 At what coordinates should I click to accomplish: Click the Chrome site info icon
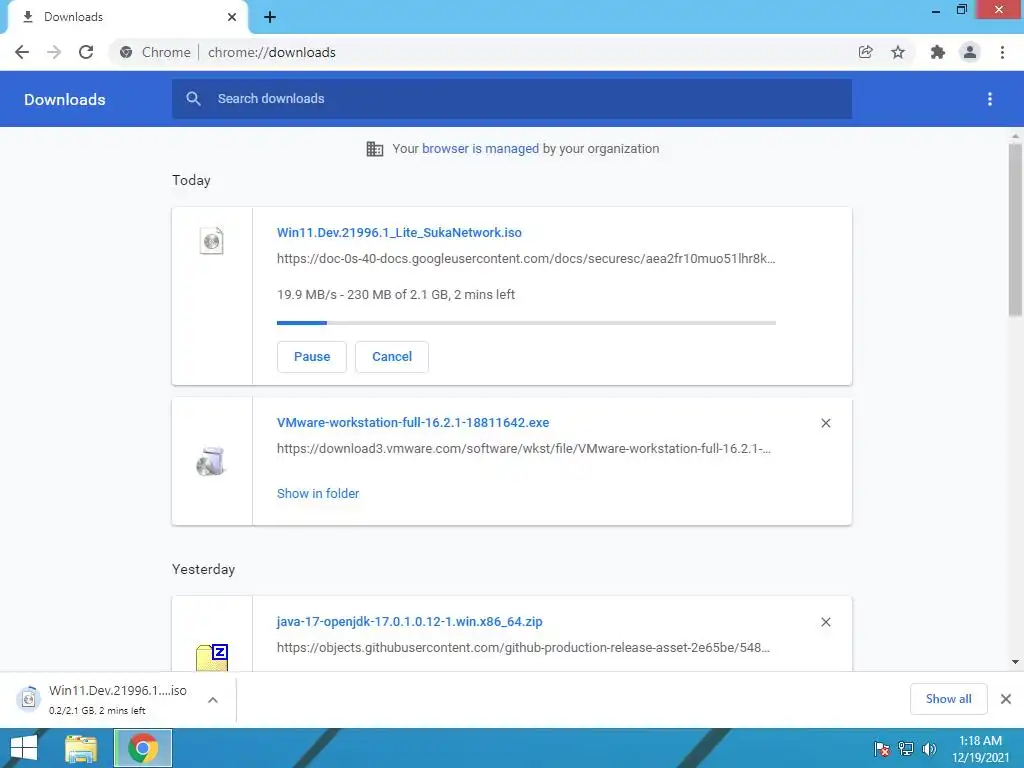coord(126,52)
